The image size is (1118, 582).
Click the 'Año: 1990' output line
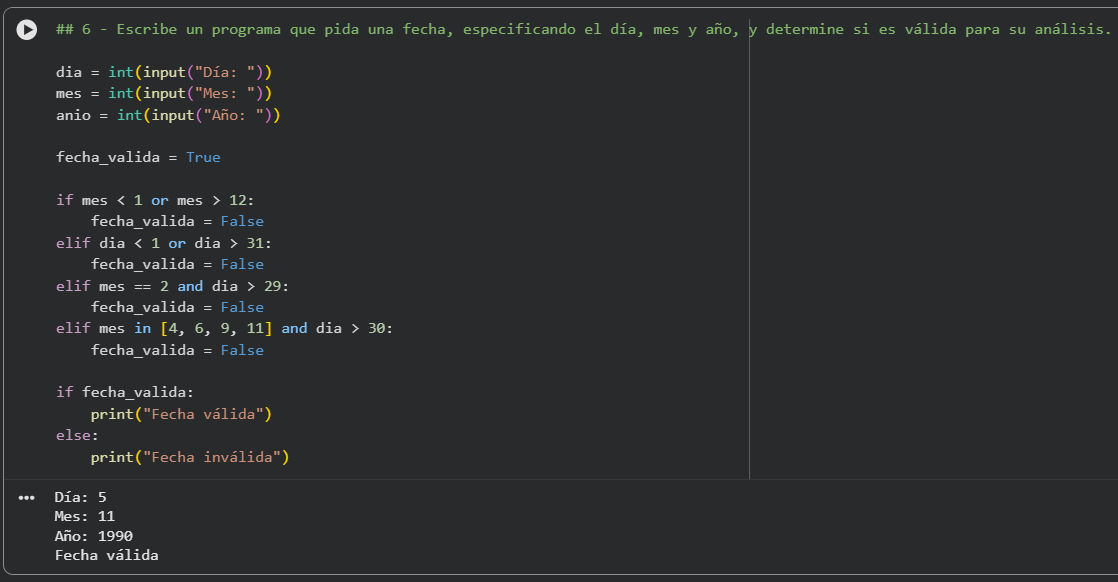click(93, 536)
